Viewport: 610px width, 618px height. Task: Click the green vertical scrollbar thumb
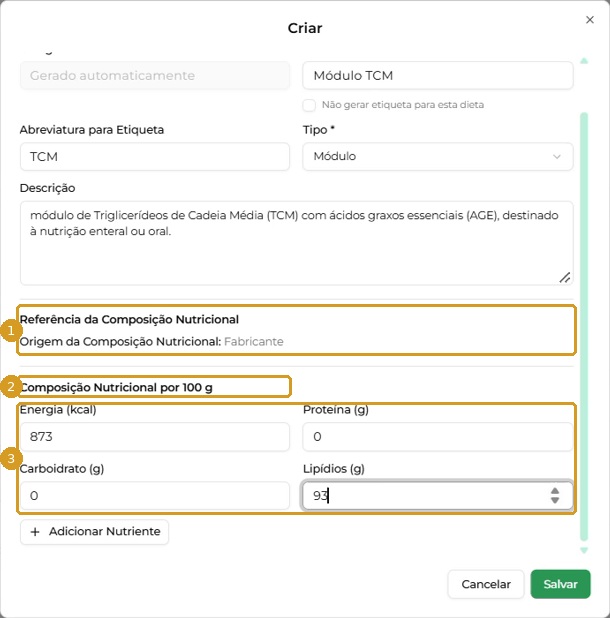[x=584, y=327]
